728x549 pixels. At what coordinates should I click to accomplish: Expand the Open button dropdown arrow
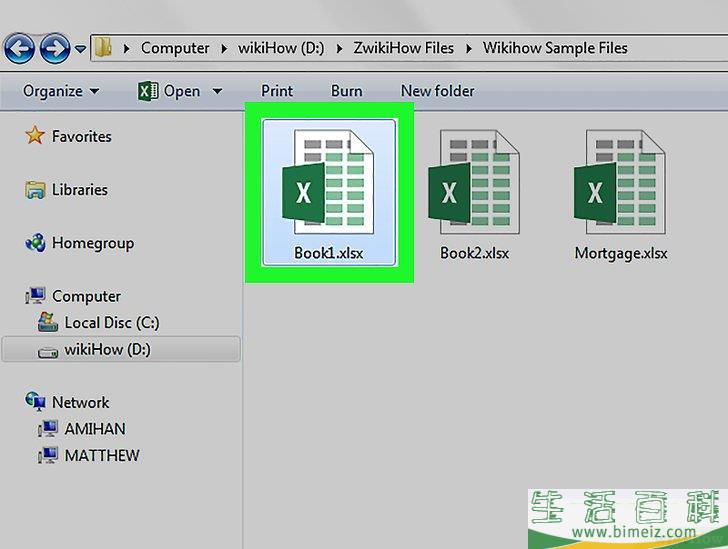point(217,91)
